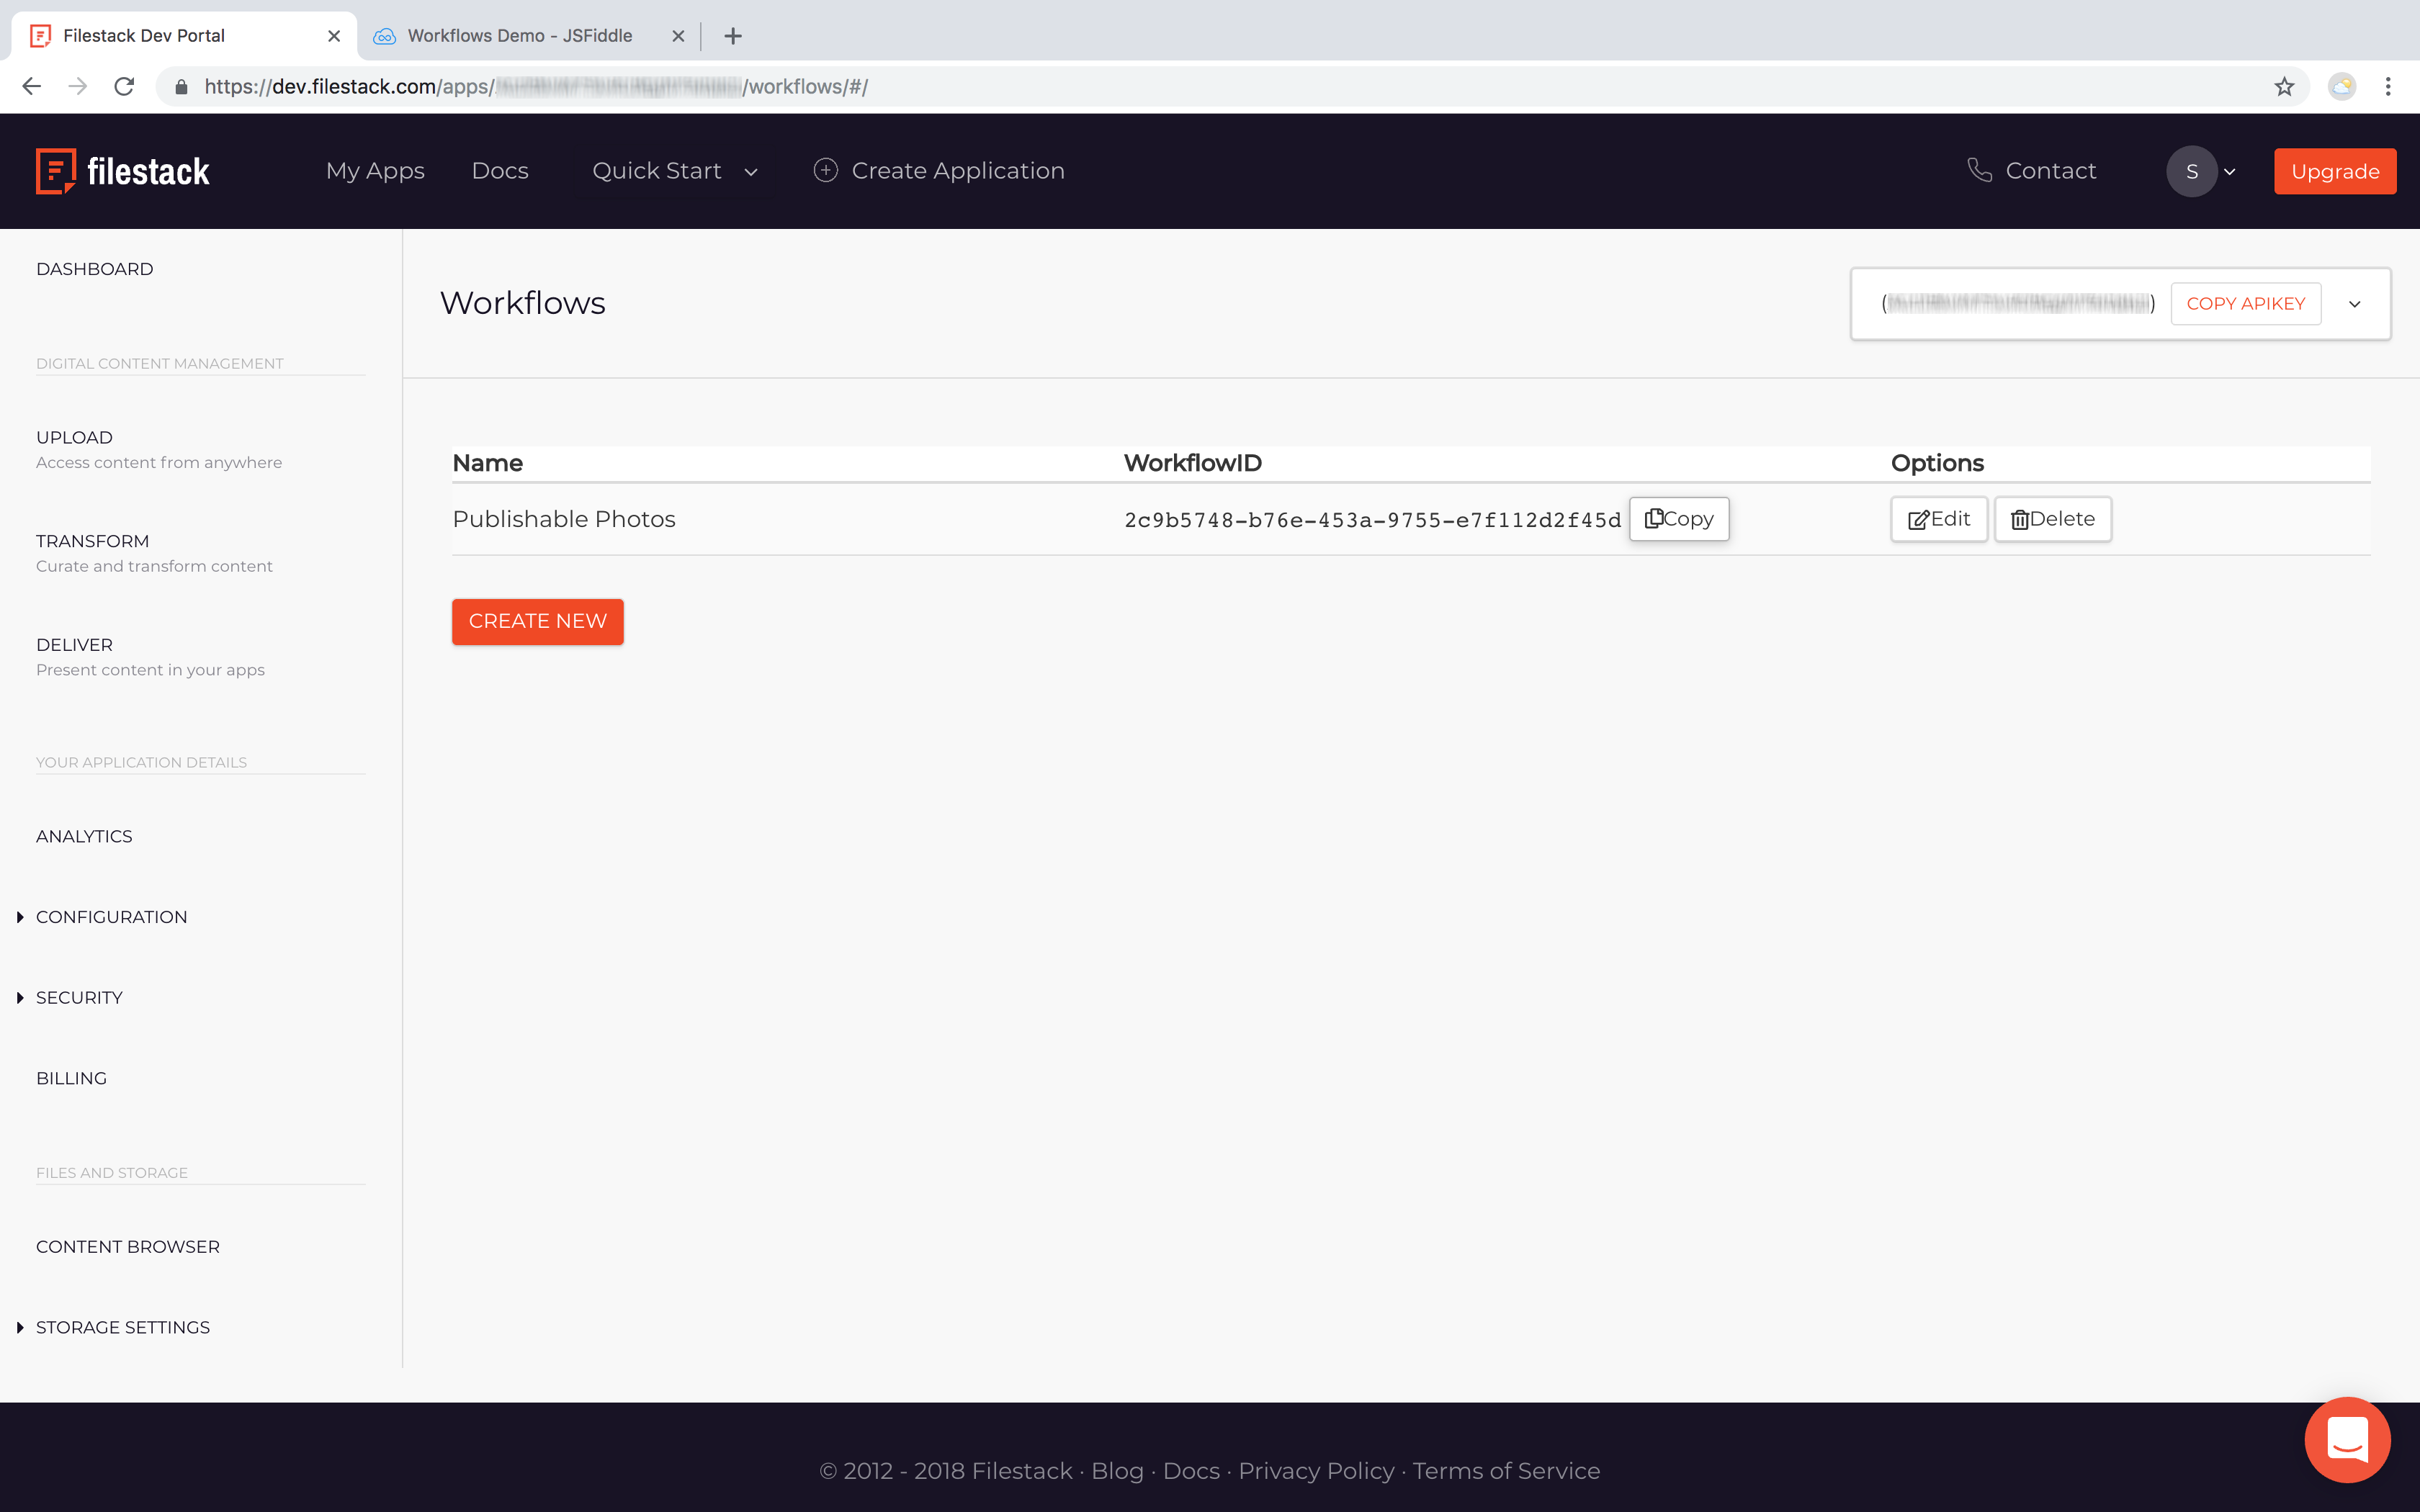Edit the Publishable Photos workflow

(1939, 519)
